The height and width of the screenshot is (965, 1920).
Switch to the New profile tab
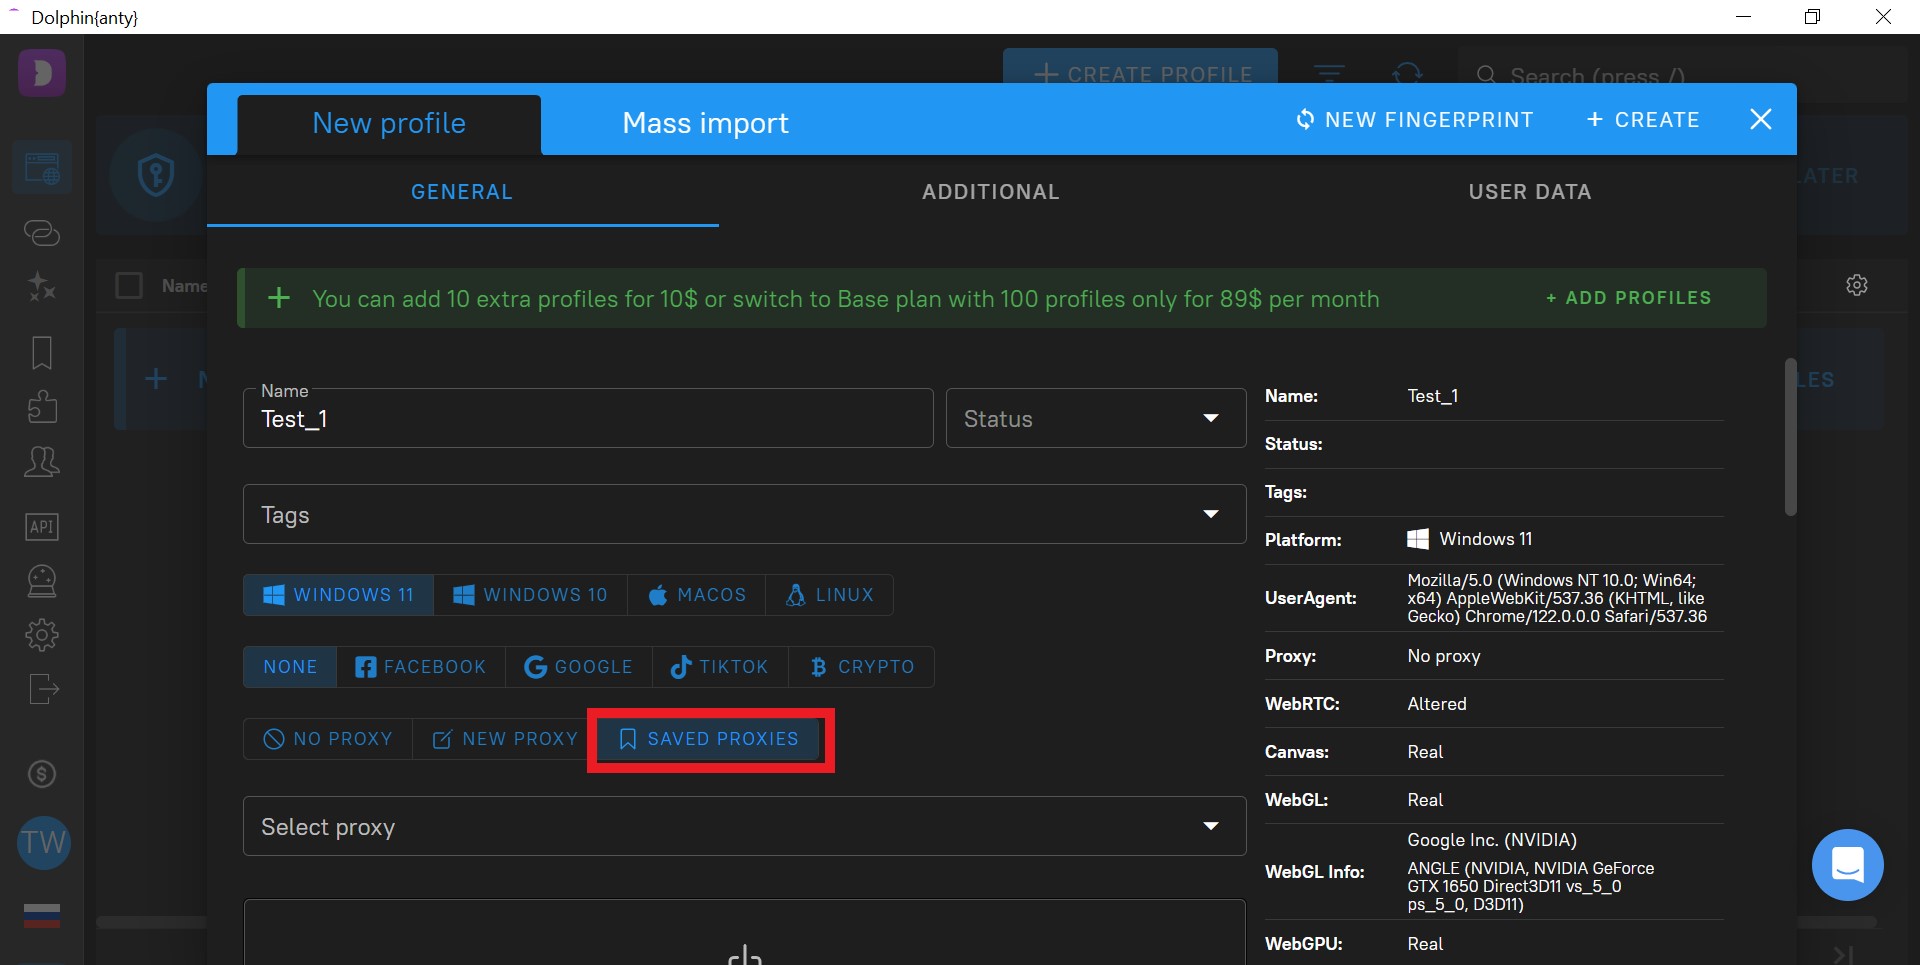click(389, 124)
